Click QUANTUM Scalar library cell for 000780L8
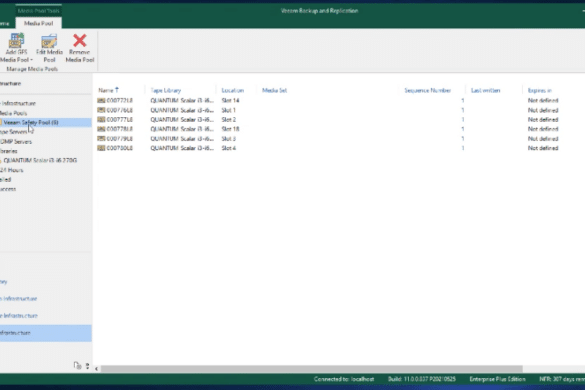 (x=182, y=148)
